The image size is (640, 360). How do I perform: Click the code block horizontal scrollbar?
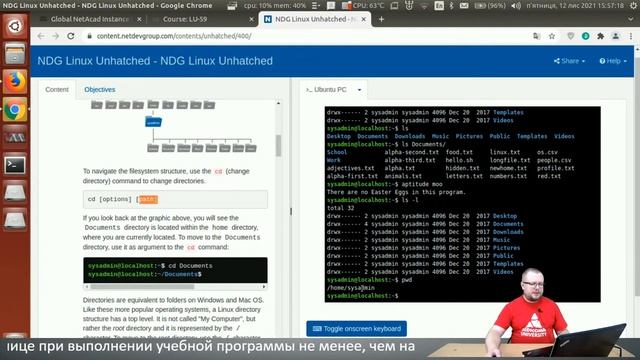142,287
